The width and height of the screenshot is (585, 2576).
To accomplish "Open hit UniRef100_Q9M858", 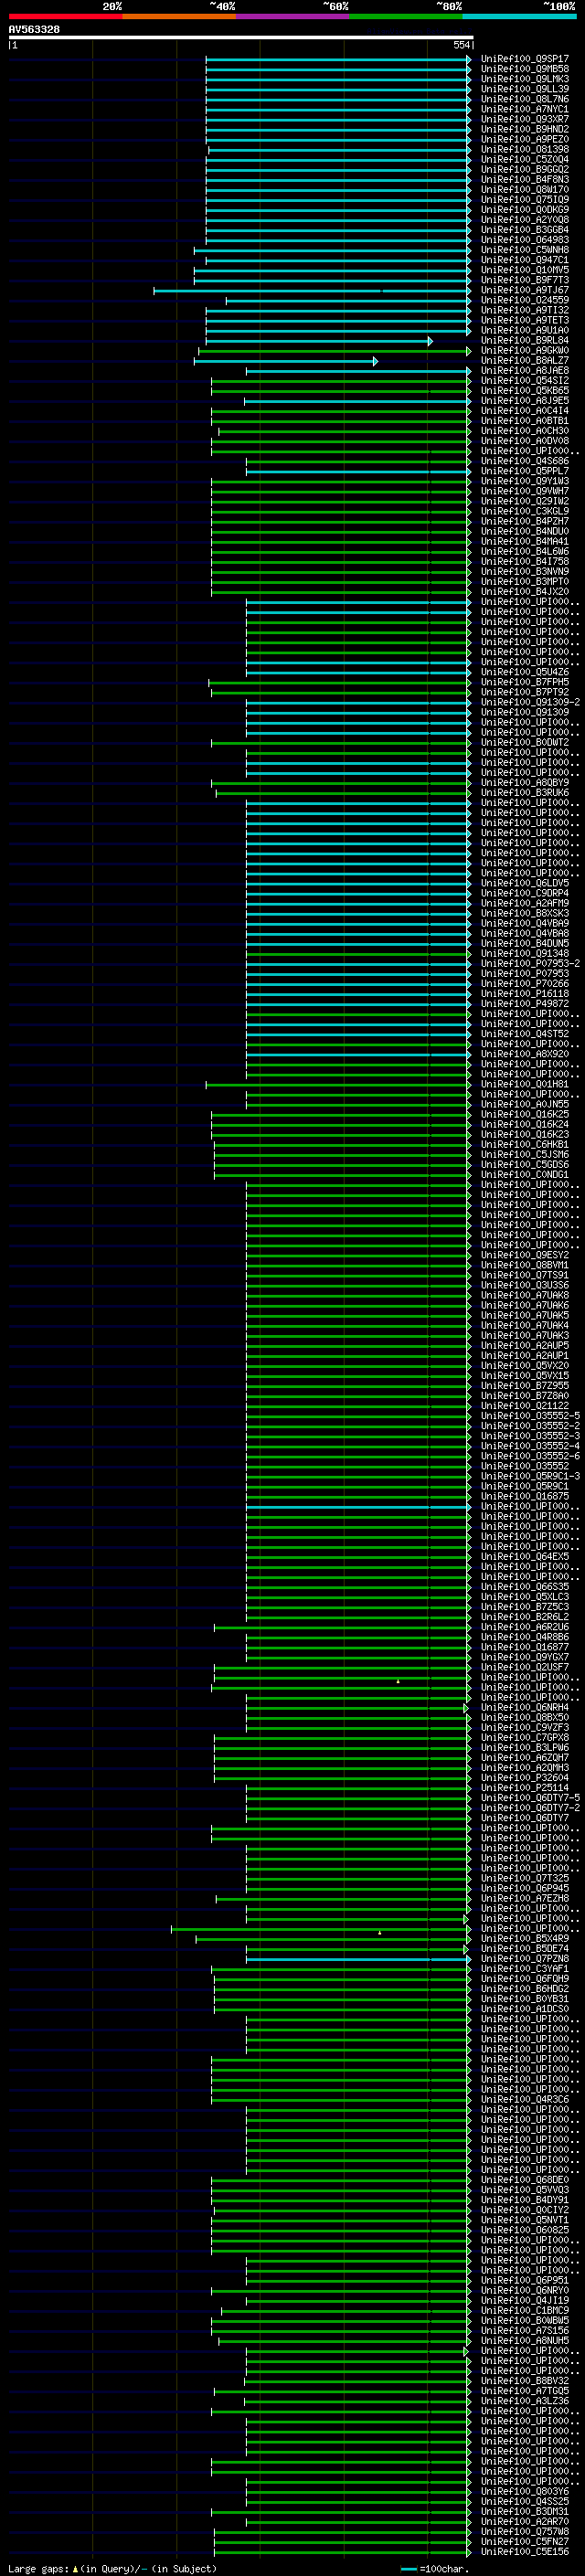I will (525, 69).
